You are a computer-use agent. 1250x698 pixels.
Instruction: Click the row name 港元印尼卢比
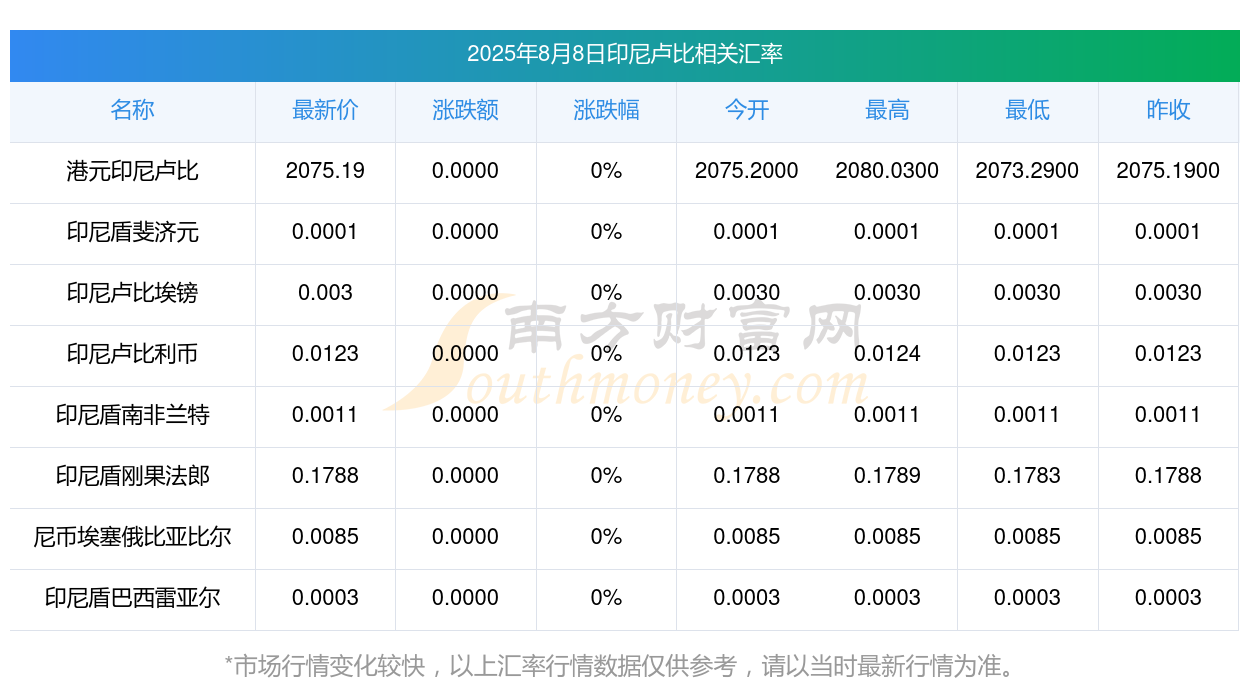click(133, 171)
